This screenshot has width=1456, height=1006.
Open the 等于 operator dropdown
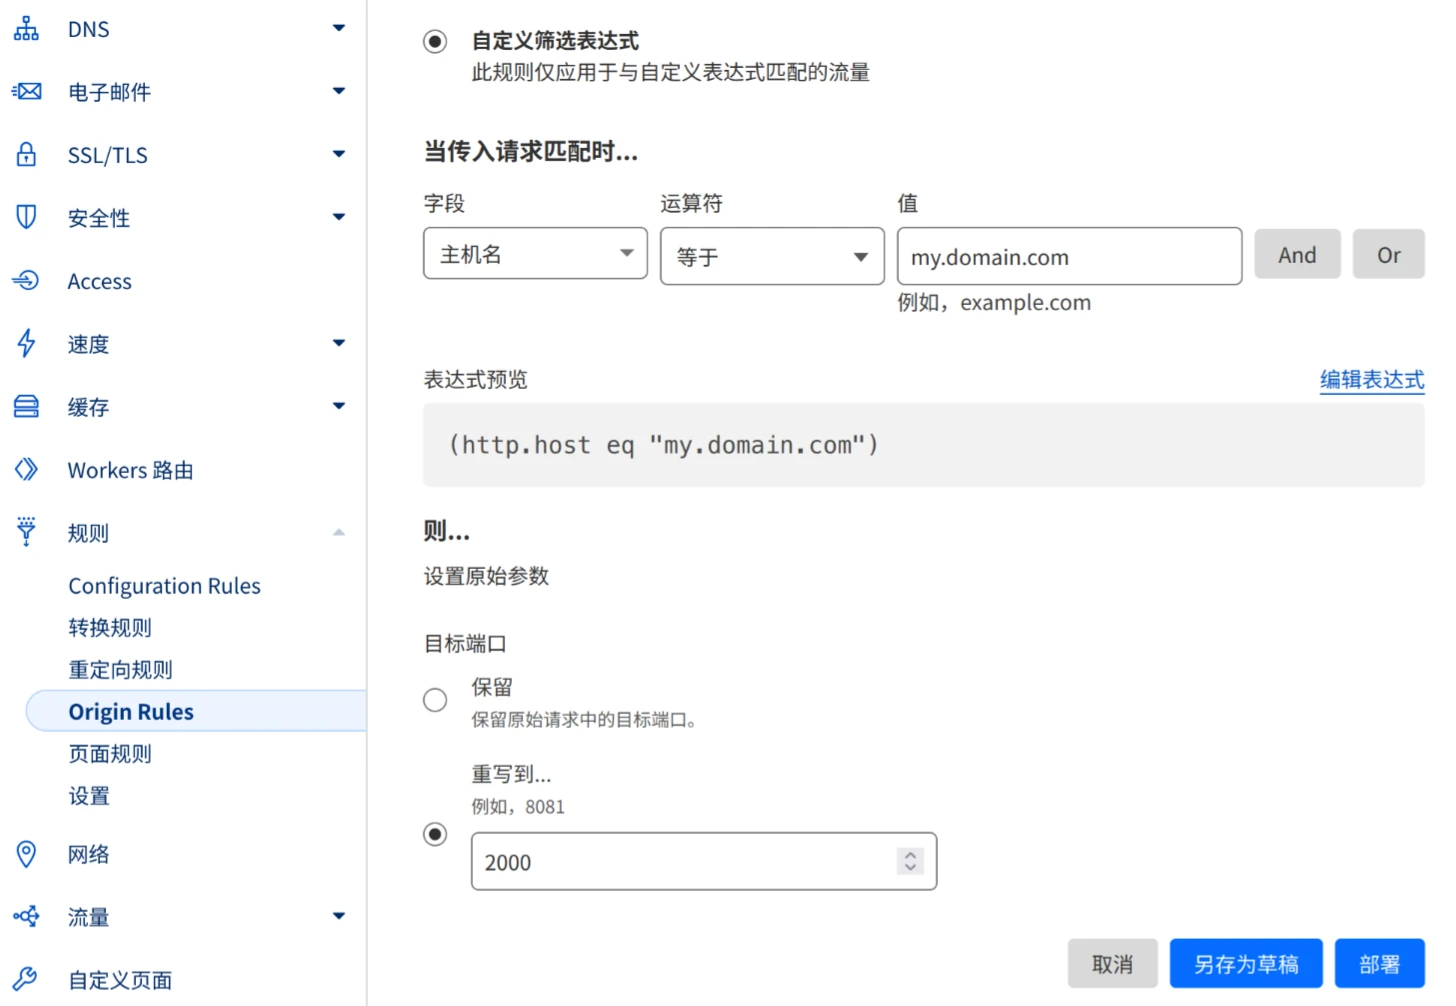[771, 256]
